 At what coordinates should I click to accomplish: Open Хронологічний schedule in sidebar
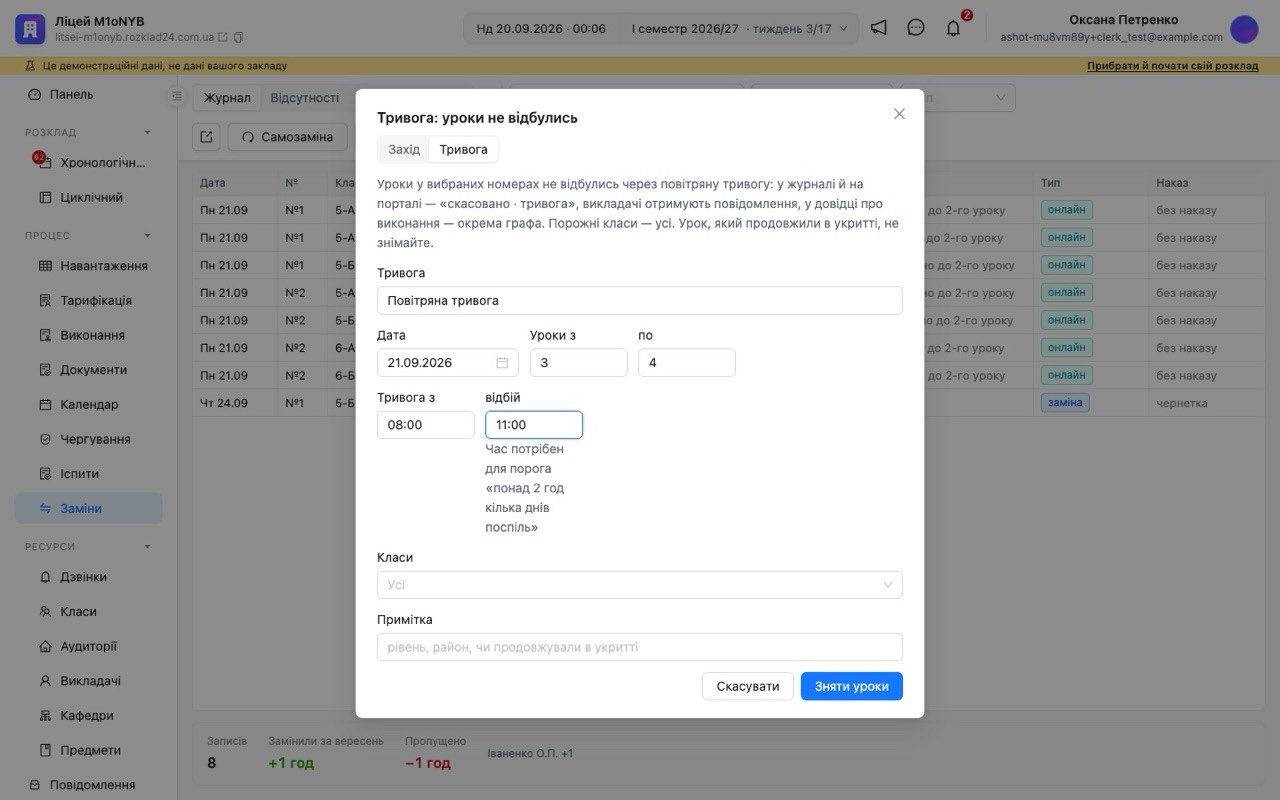click(88, 163)
